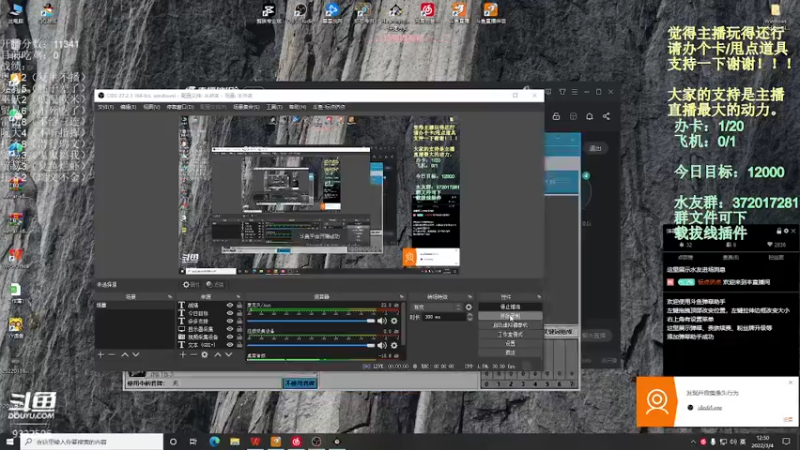
Task: Pop out the Sources dock panel
Action: (238, 296)
